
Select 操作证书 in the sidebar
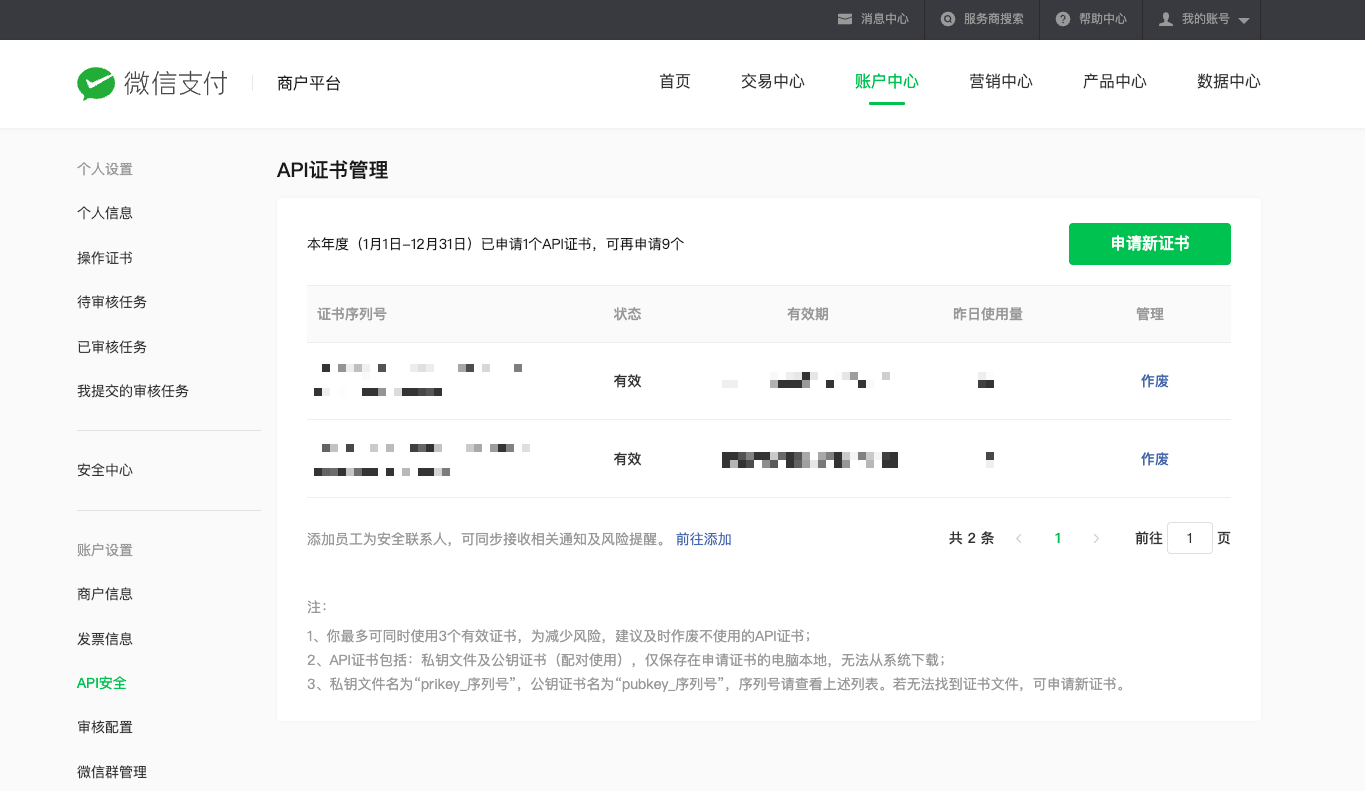coord(105,258)
